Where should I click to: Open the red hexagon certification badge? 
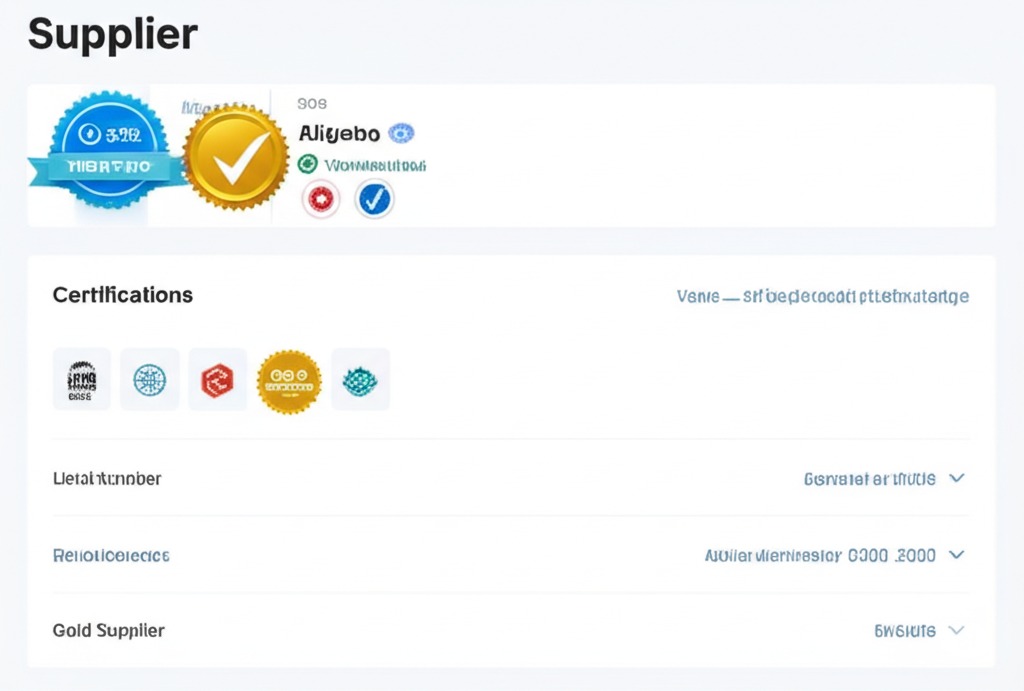pyautogui.click(x=217, y=379)
